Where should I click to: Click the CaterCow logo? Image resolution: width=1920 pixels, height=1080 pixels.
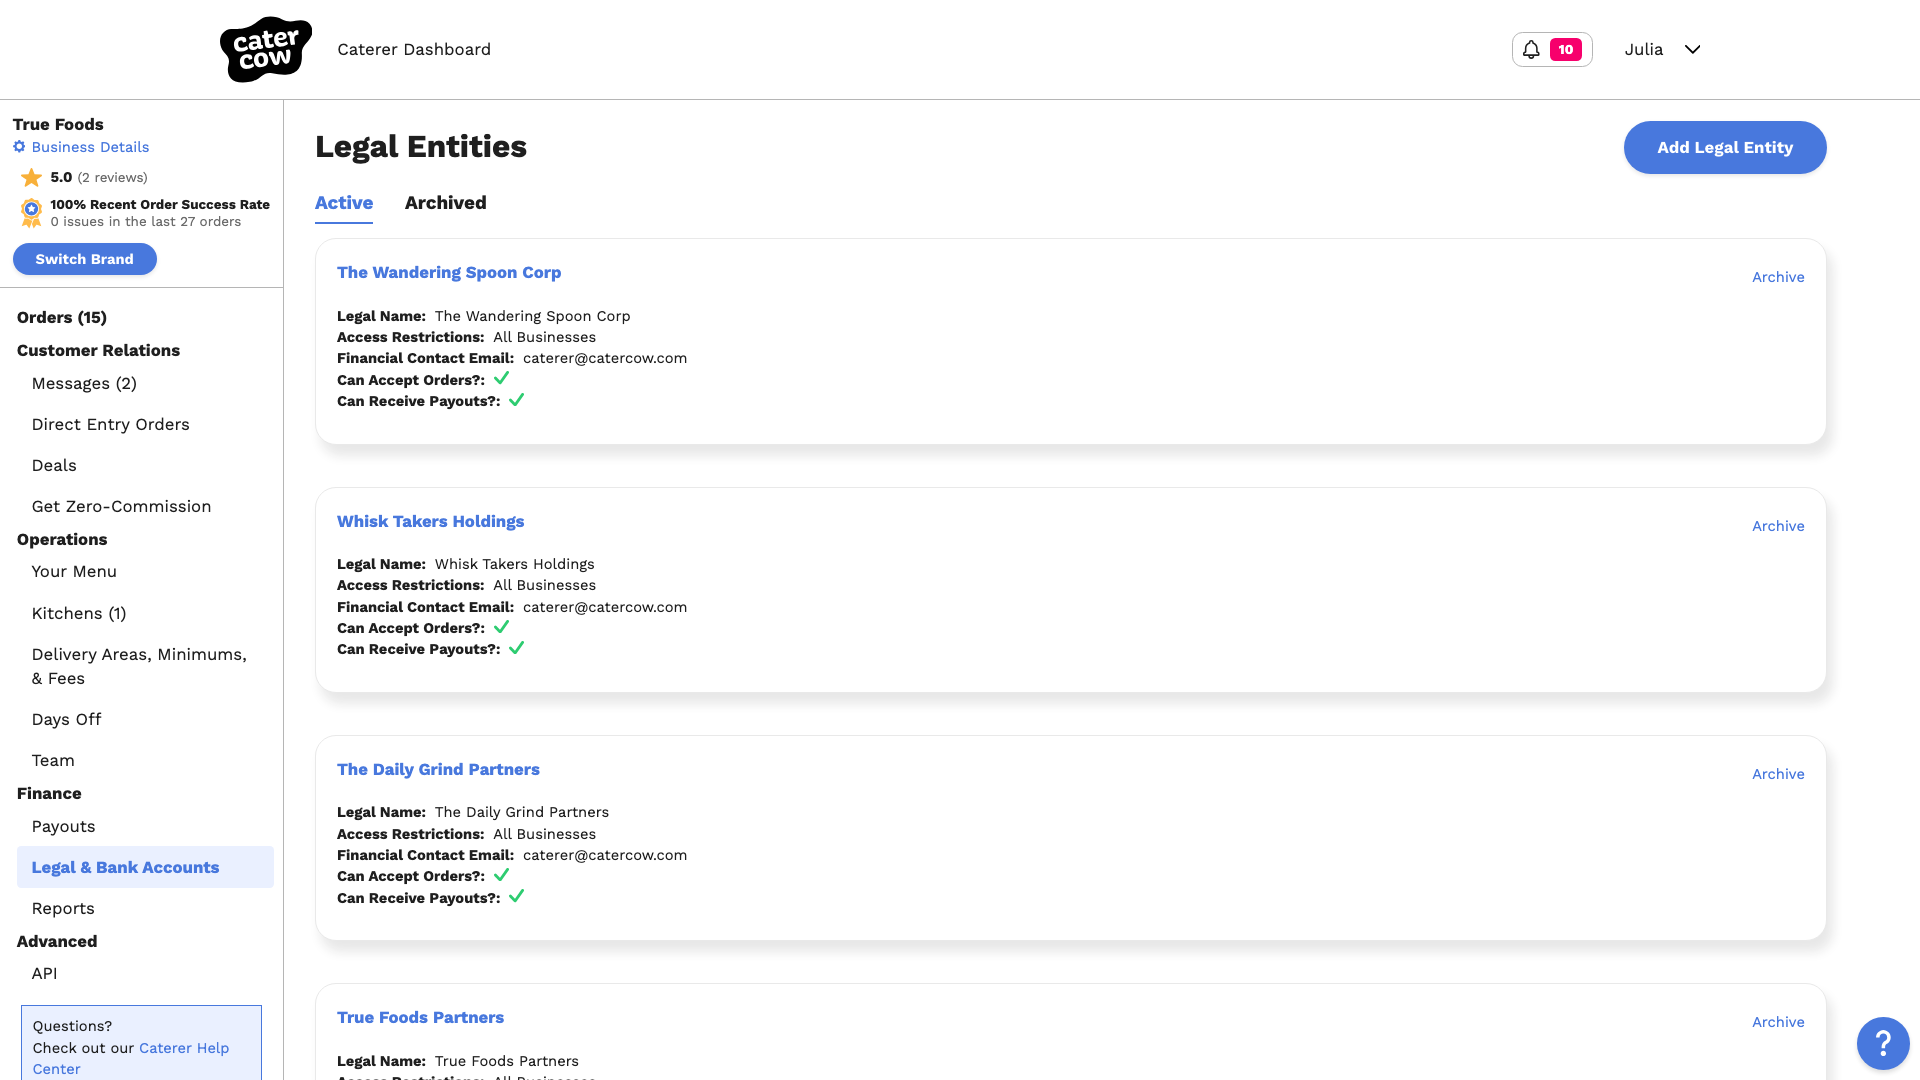pos(266,49)
